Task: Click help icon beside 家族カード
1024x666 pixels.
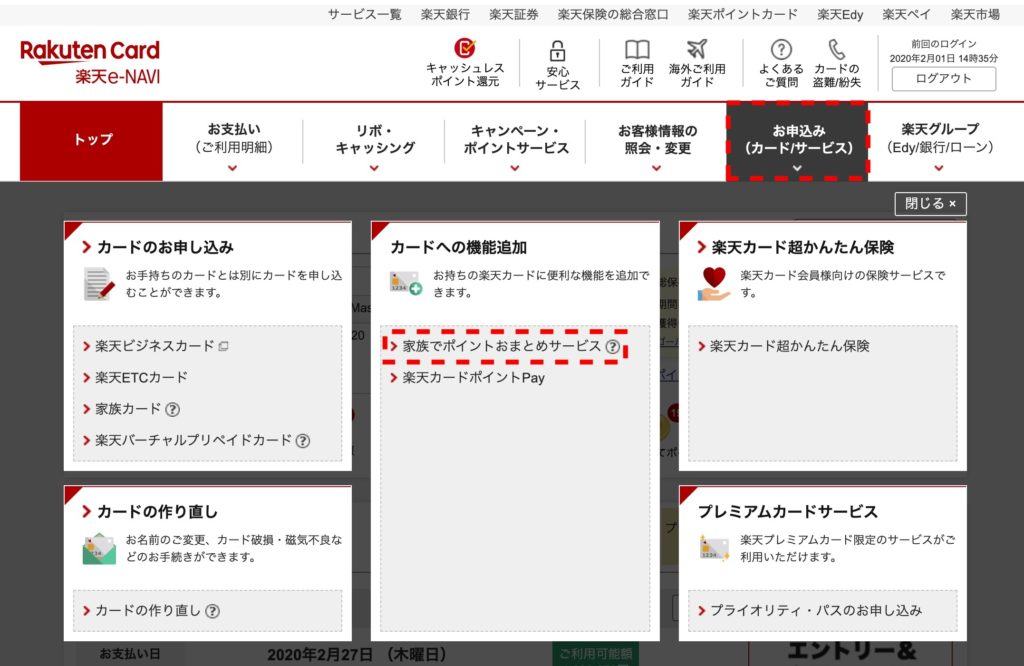Action: [x=173, y=409]
